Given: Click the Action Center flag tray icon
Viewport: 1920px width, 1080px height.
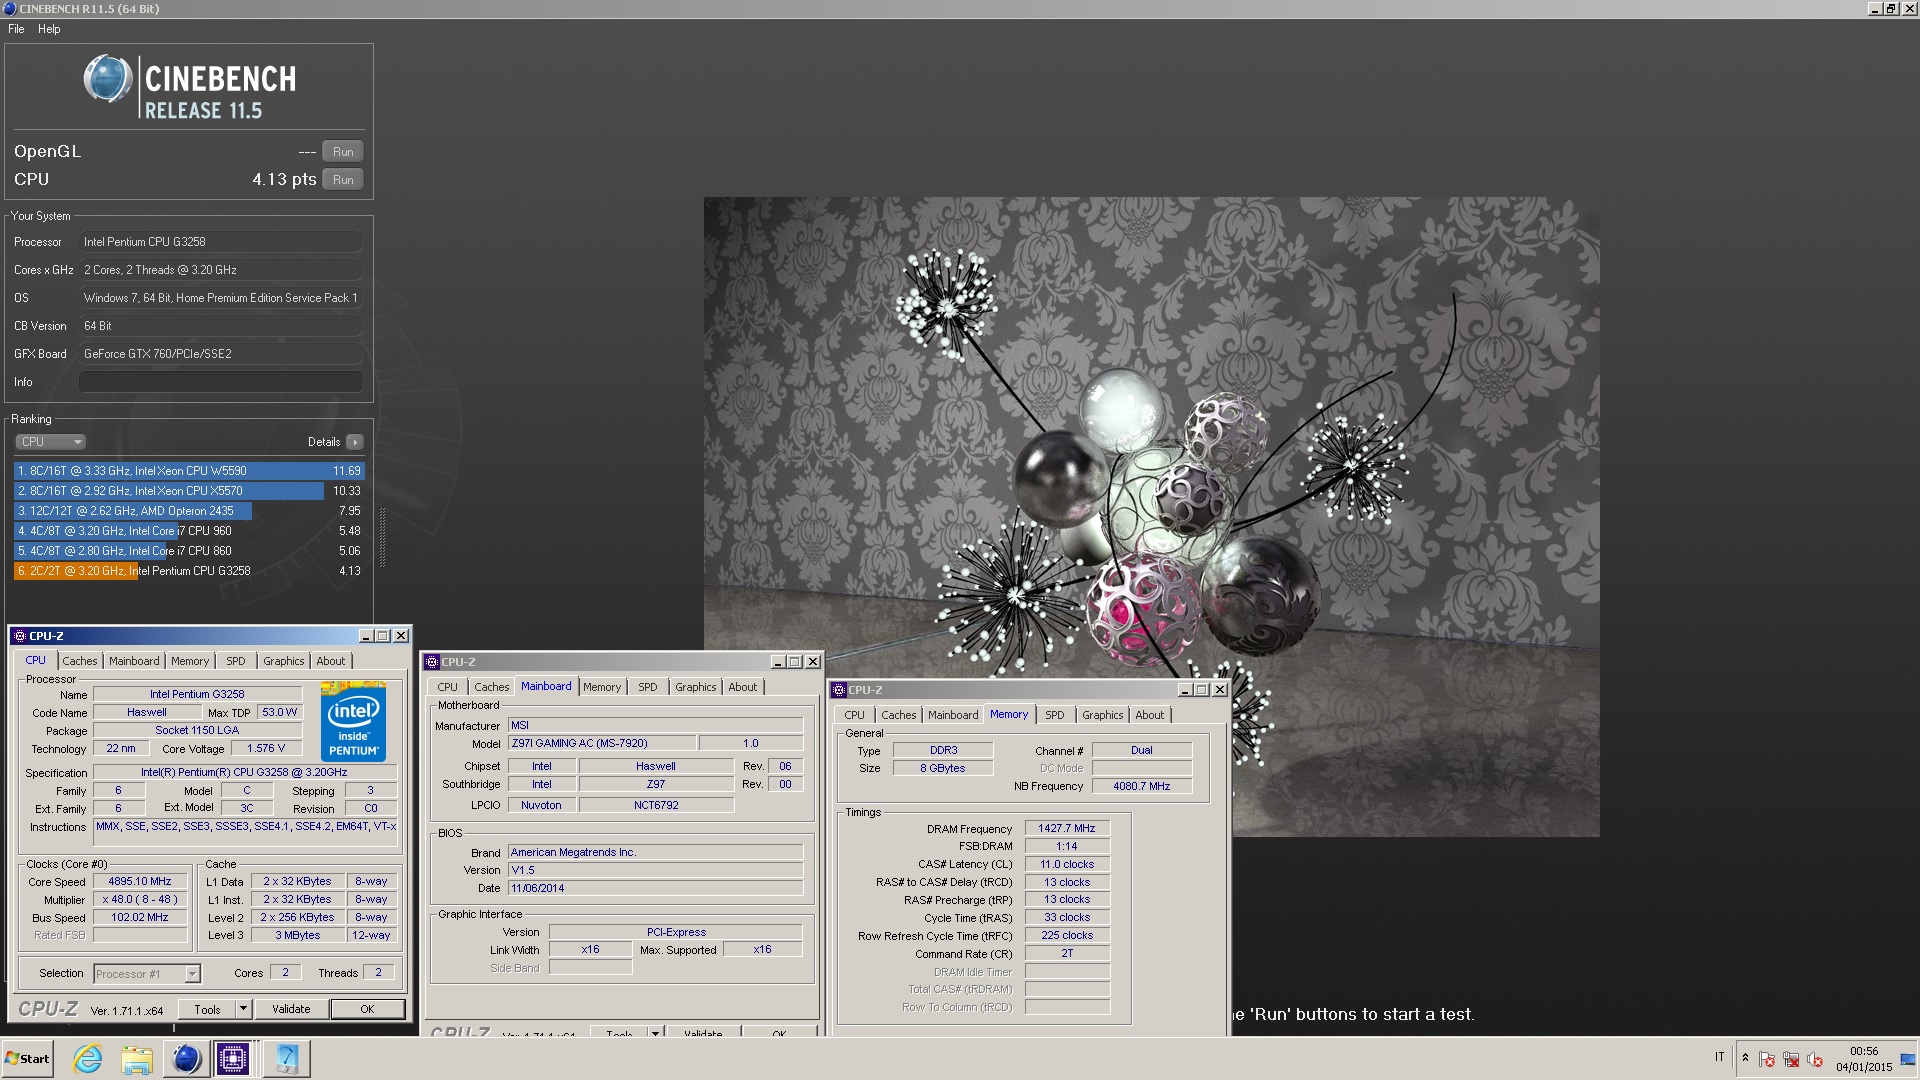Looking at the screenshot, I should [1767, 1059].
